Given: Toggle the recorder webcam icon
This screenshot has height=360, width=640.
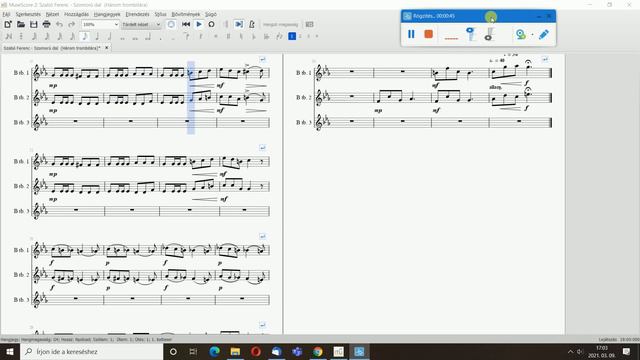Looking at the screenshot, I should [520, 34].
